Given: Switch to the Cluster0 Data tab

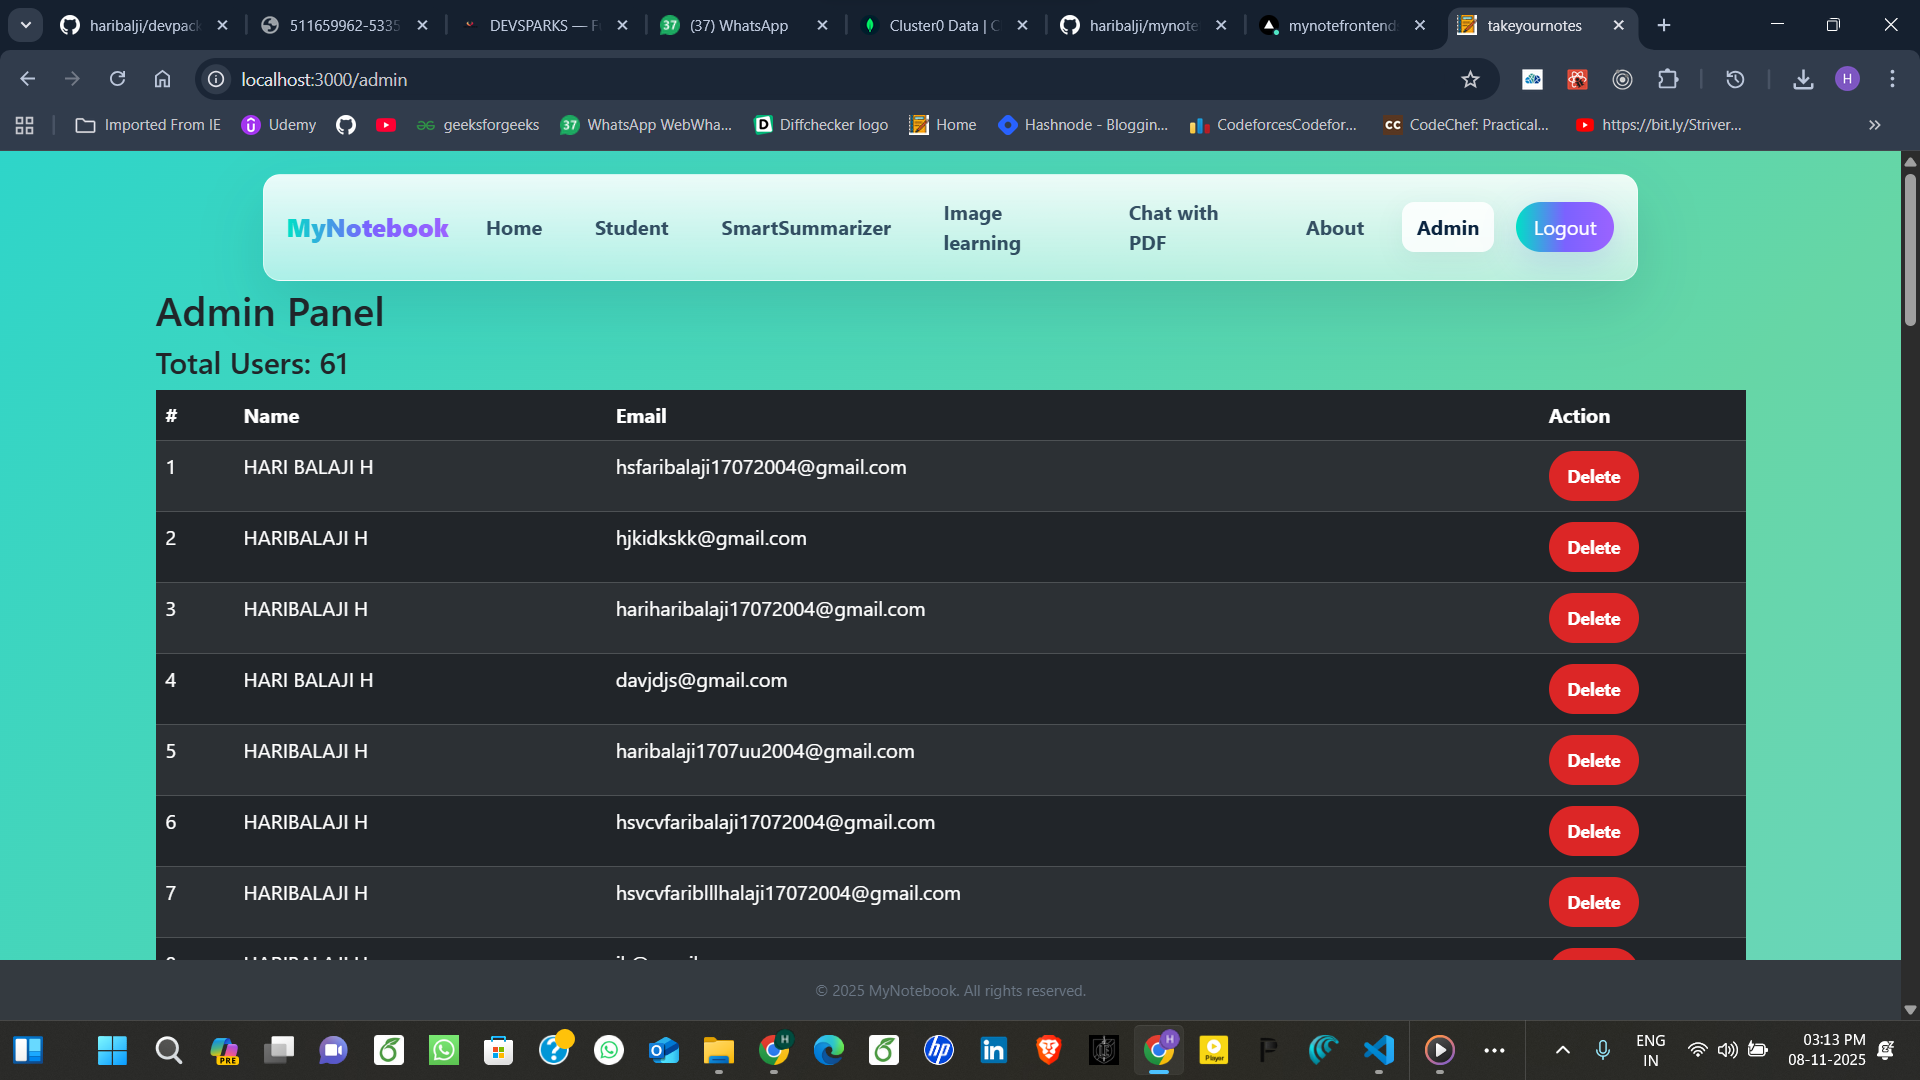Looking at the screenshot, I should [x=940, y=25].
